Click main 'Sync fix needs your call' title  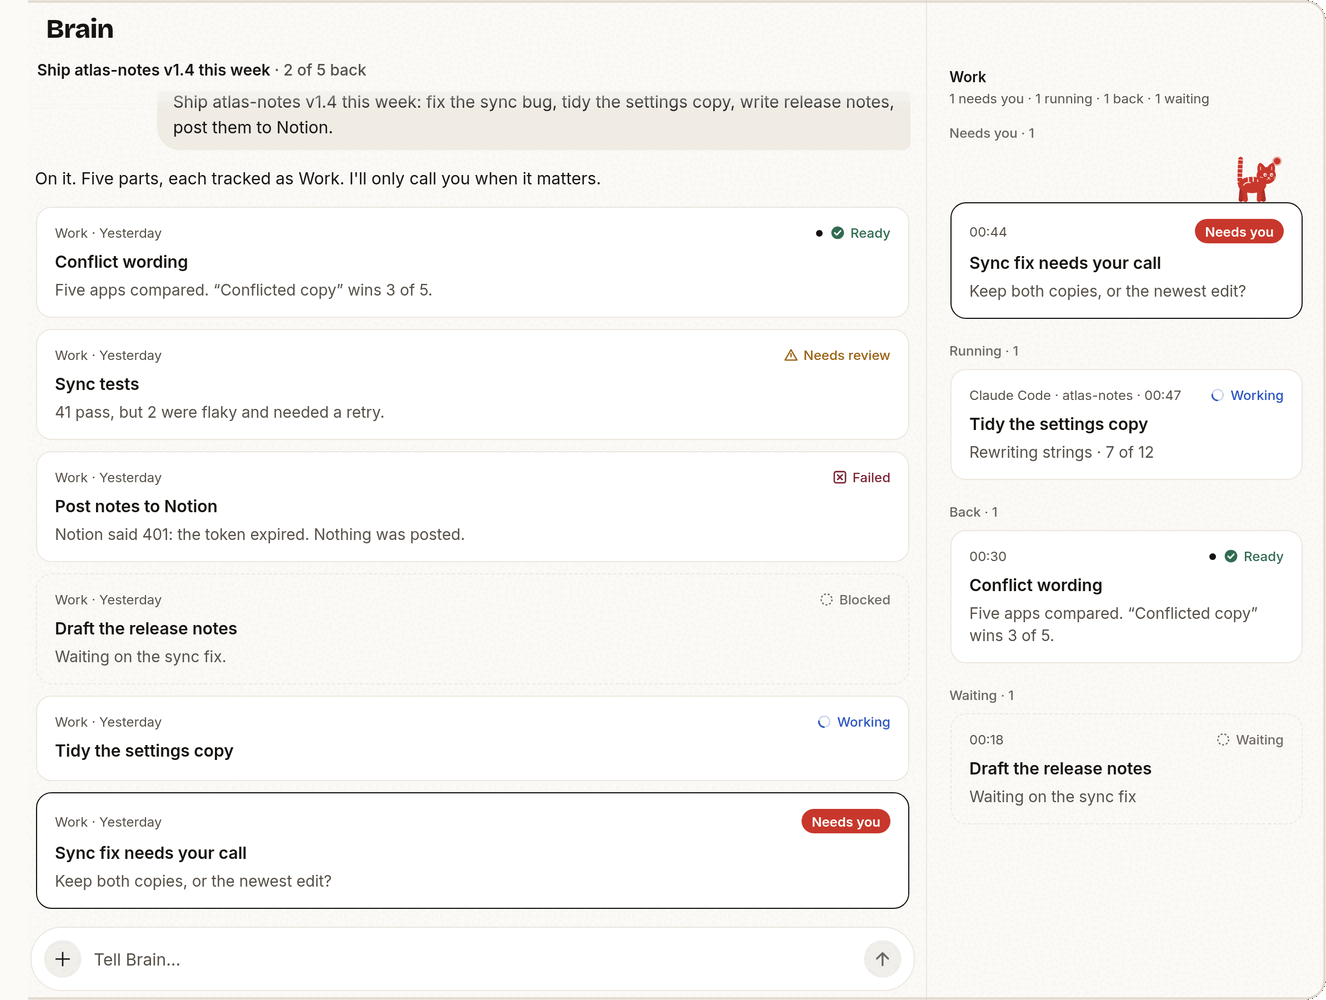150,853
